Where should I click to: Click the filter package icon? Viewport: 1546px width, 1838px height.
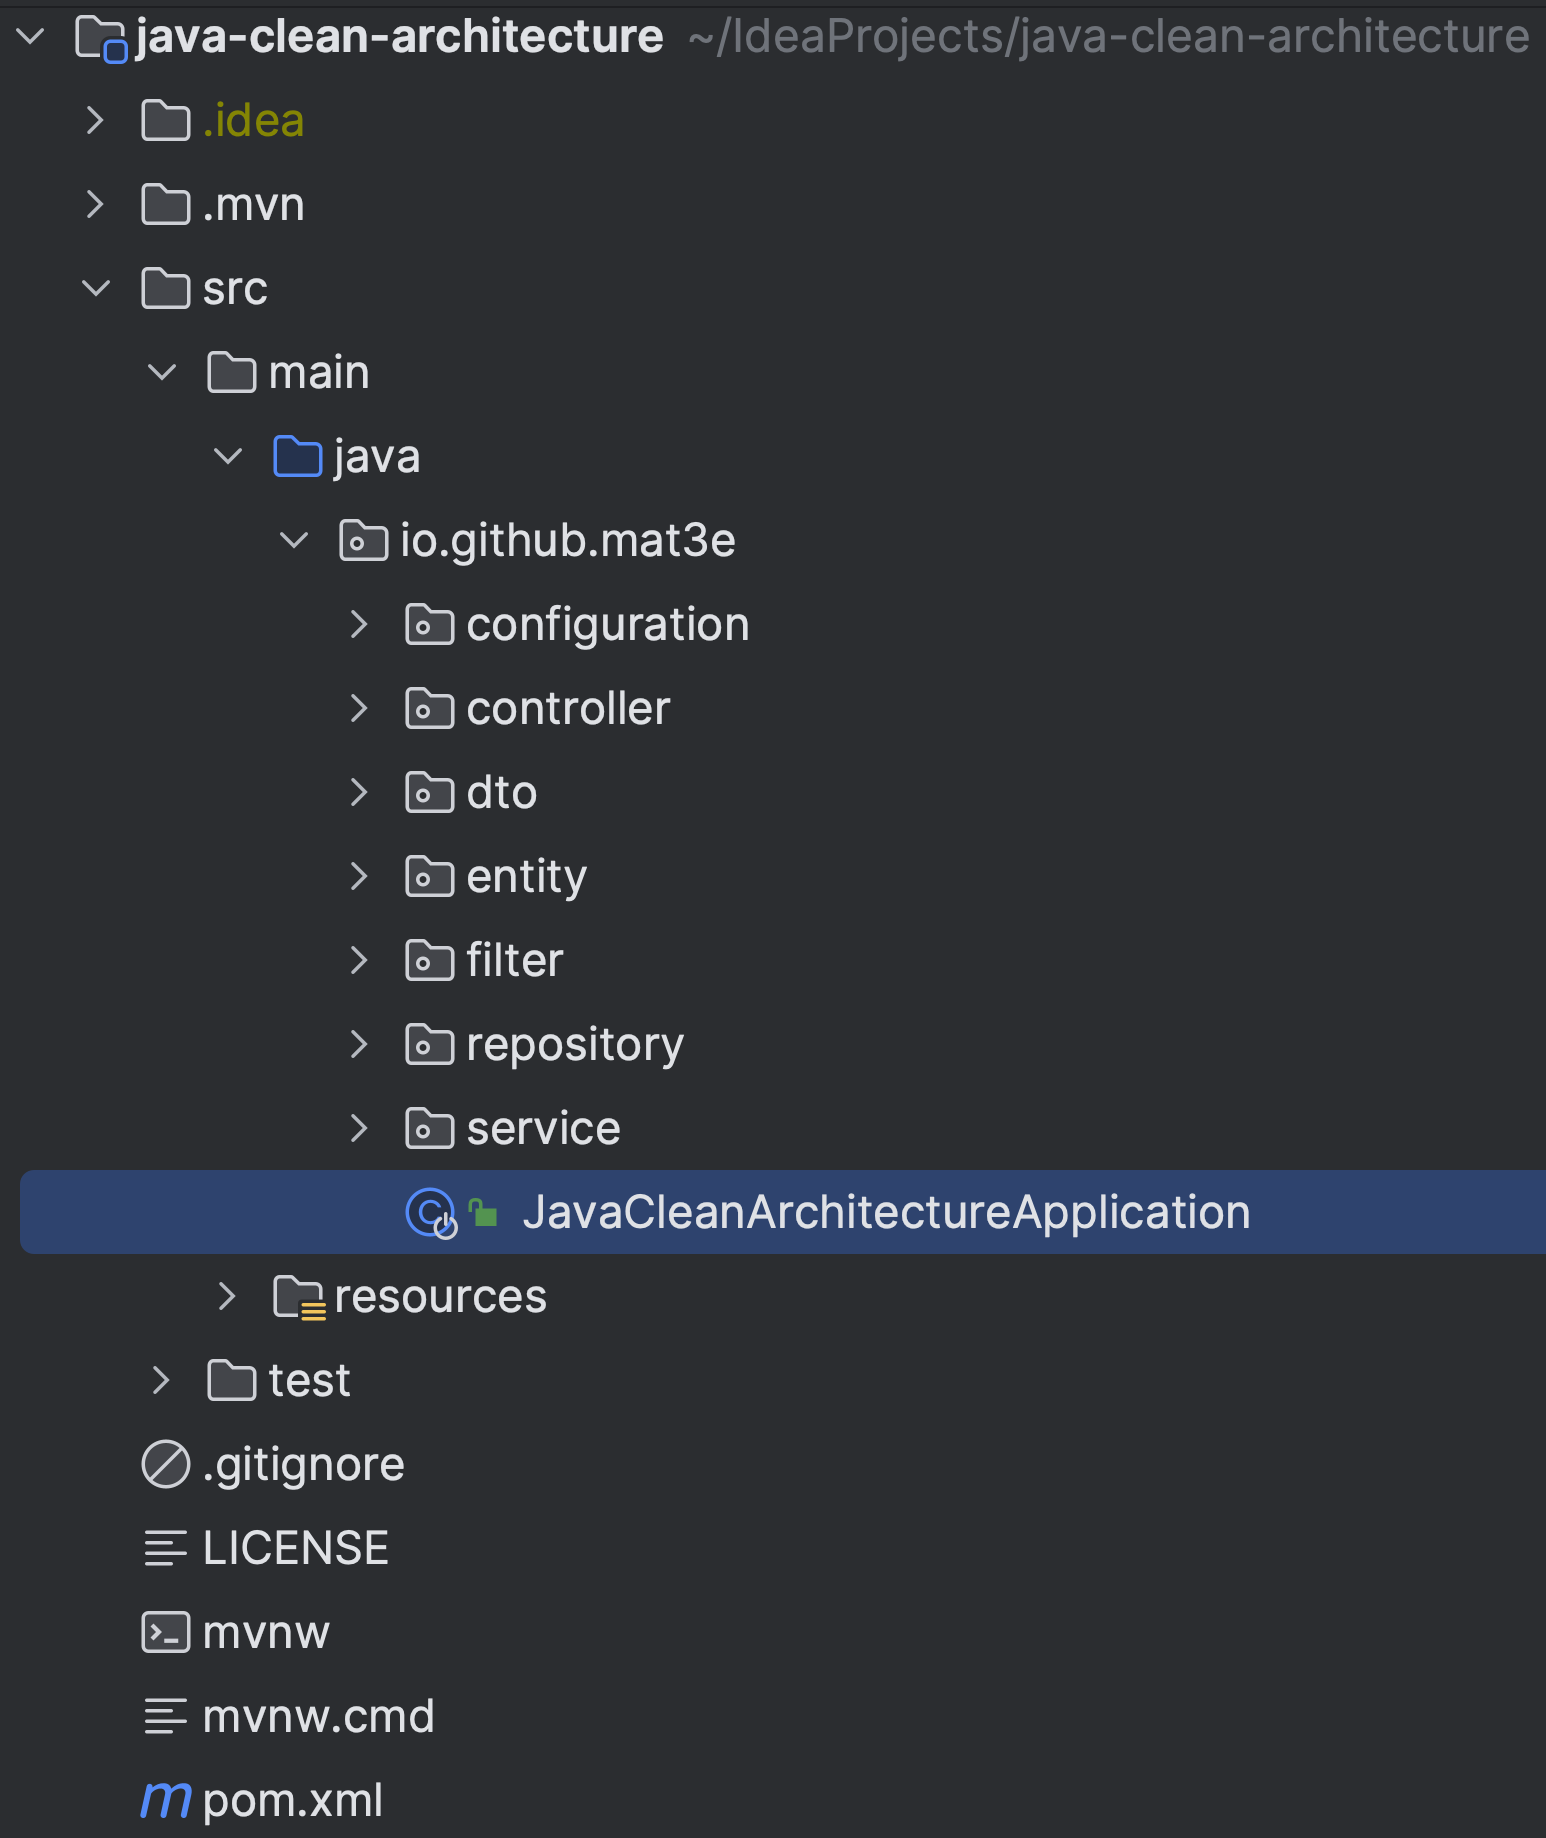[x=430, y=961]
